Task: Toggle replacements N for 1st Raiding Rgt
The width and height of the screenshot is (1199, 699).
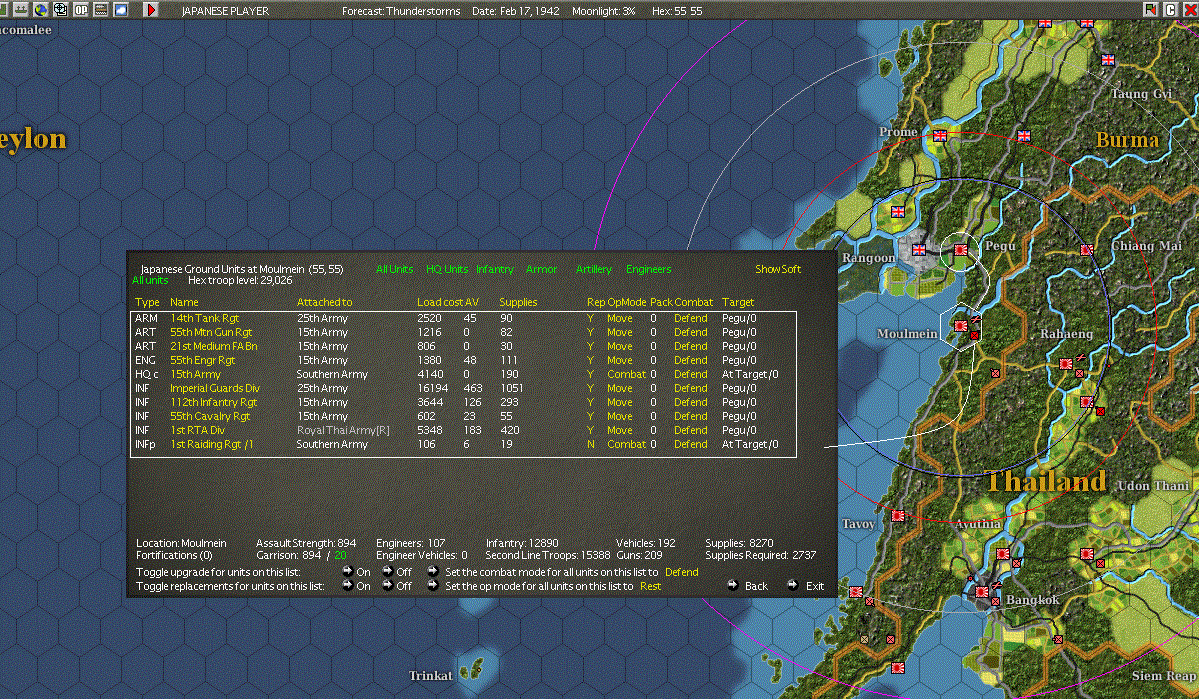Action: point(590,444)
